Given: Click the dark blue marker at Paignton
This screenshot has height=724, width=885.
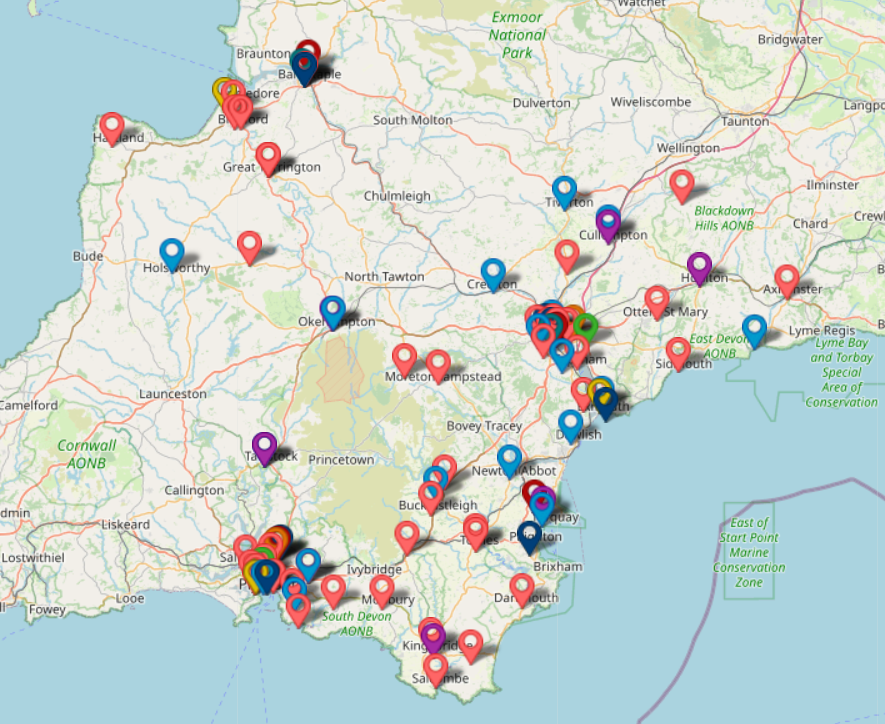Looking at the screenshot, I should pos(529,536).
